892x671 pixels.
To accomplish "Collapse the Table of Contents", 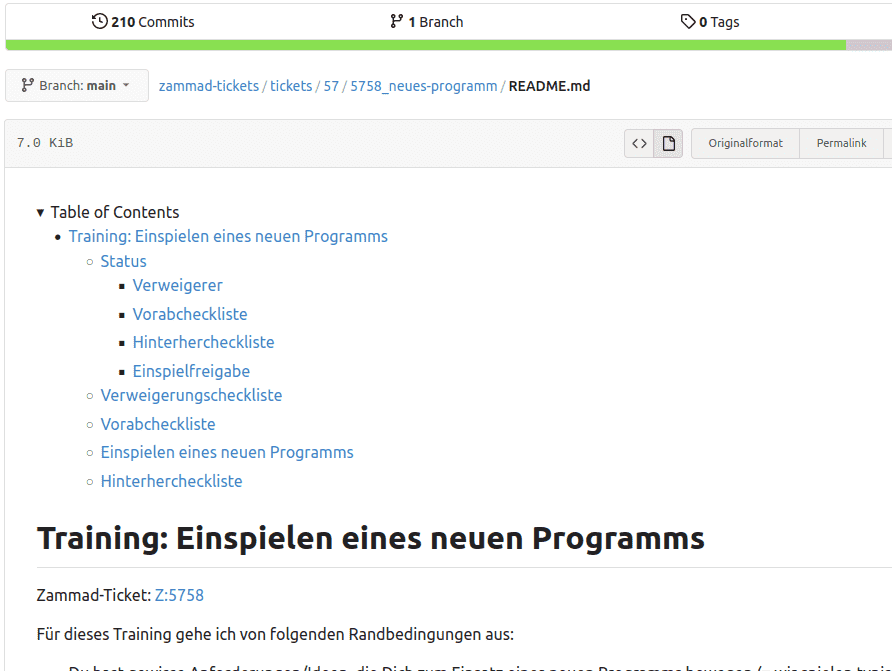I will (x=40, y=211).
